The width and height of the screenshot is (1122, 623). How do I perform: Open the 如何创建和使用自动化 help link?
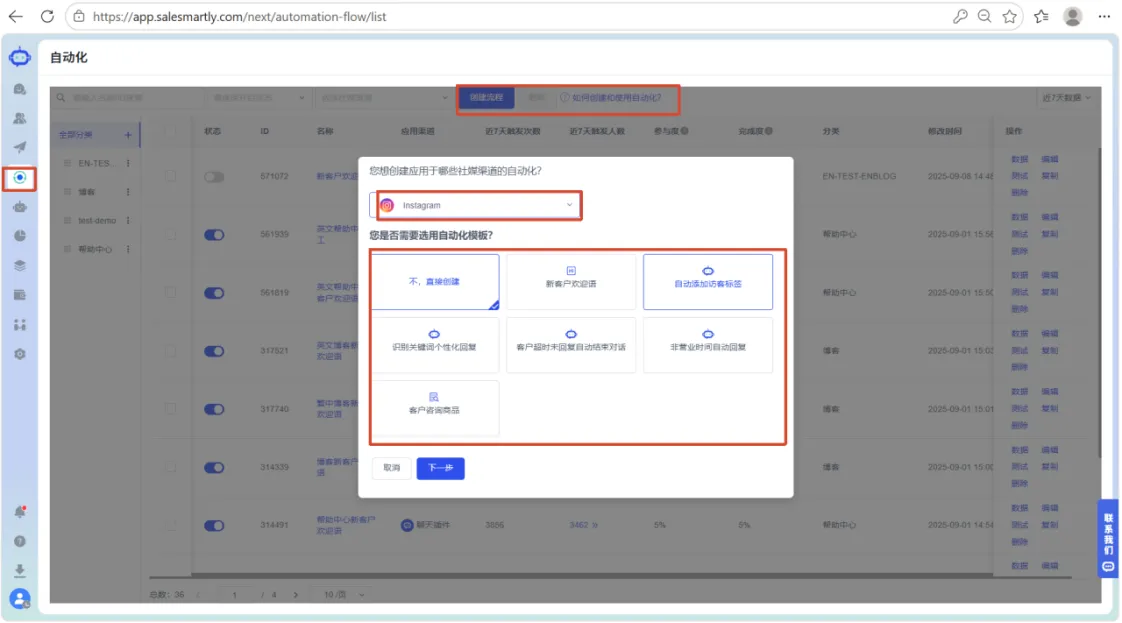point(610,98)
